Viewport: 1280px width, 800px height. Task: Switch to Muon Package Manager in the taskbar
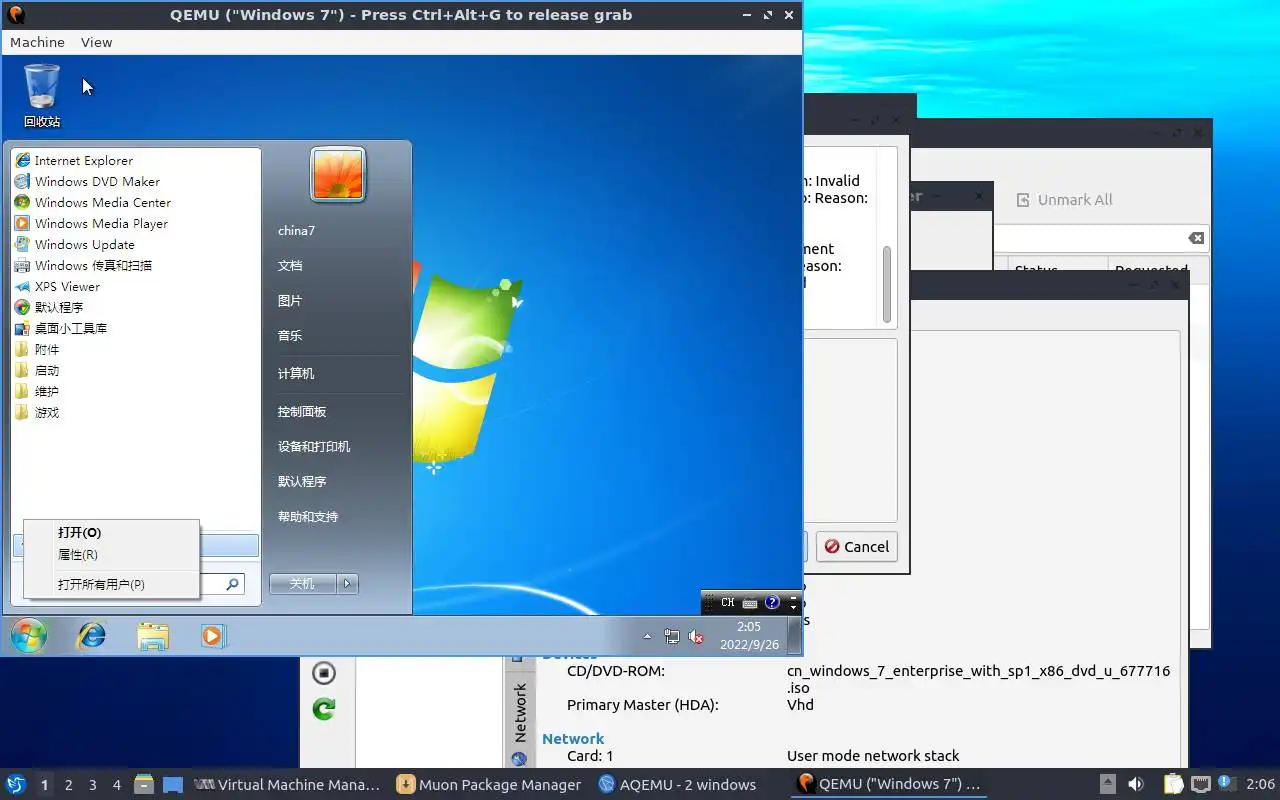tap(488, 785)
